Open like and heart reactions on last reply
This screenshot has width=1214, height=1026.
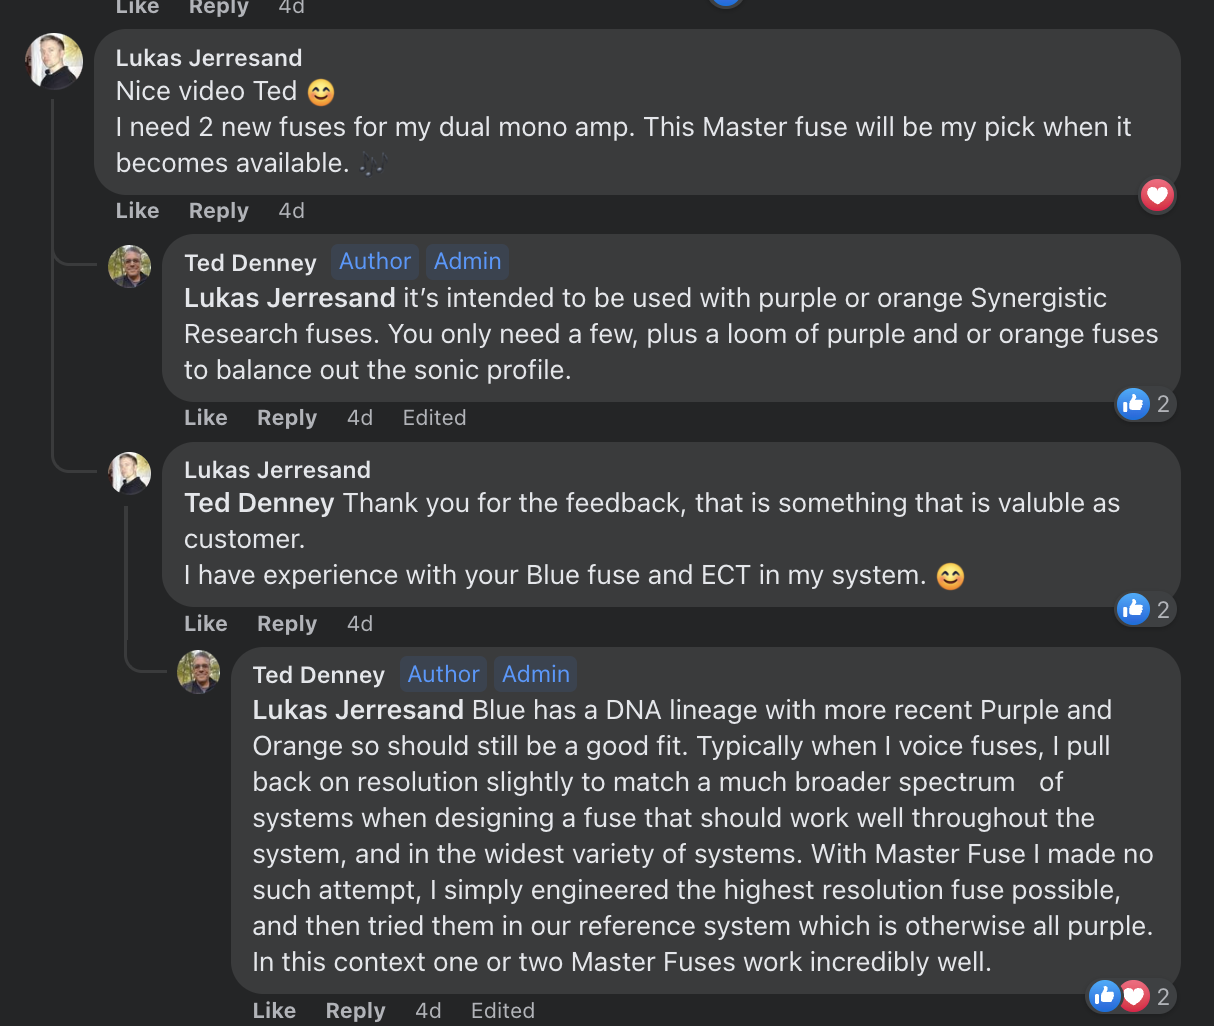tap(1130, 996)
